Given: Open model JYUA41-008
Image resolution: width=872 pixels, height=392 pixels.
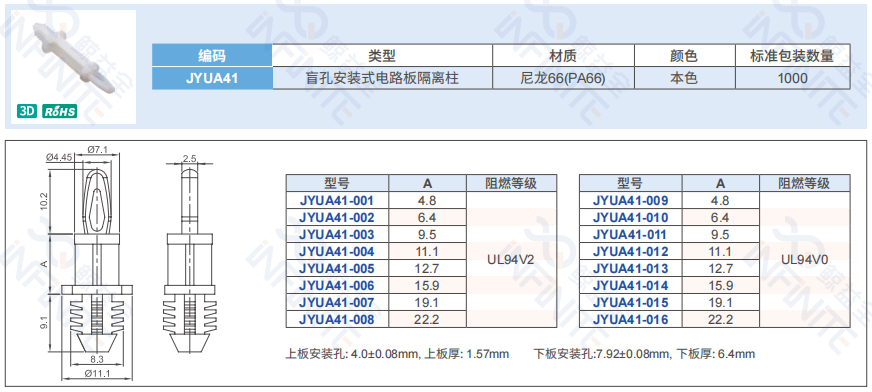Looking at the screenshot, I should [x=337, y=320].
